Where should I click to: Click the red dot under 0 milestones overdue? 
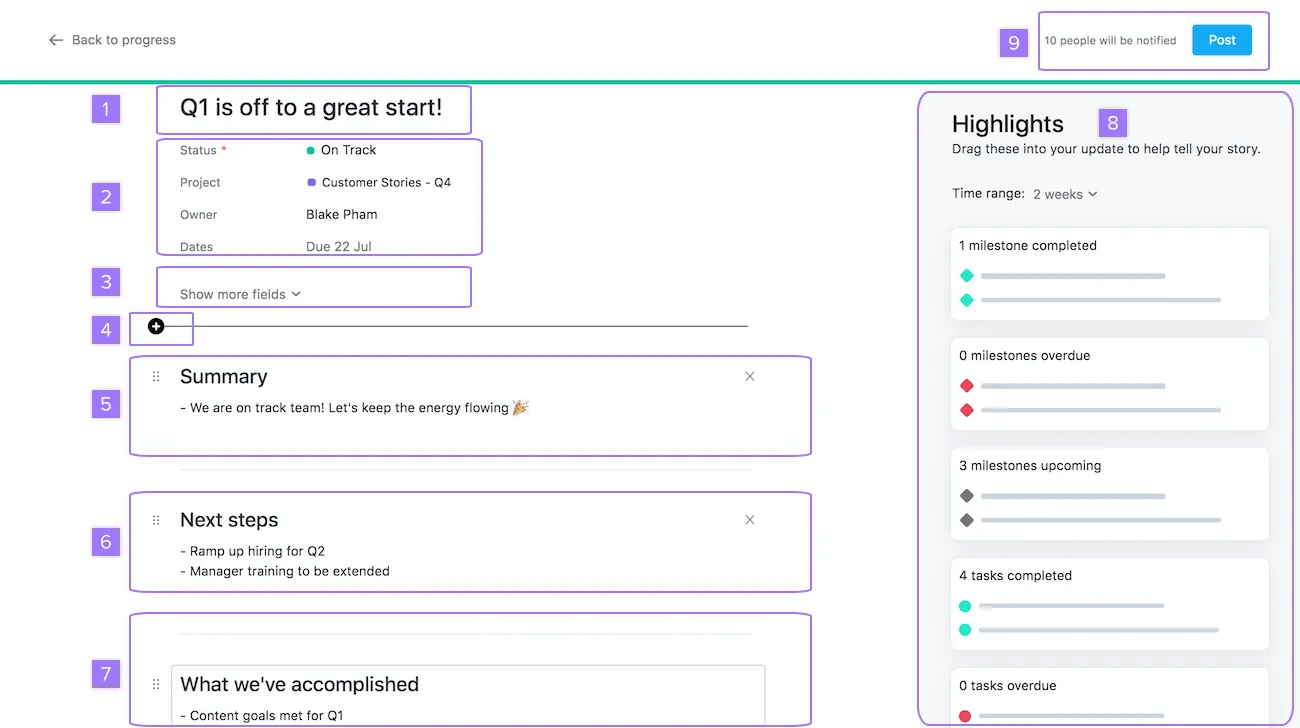(x=966, y=385)
